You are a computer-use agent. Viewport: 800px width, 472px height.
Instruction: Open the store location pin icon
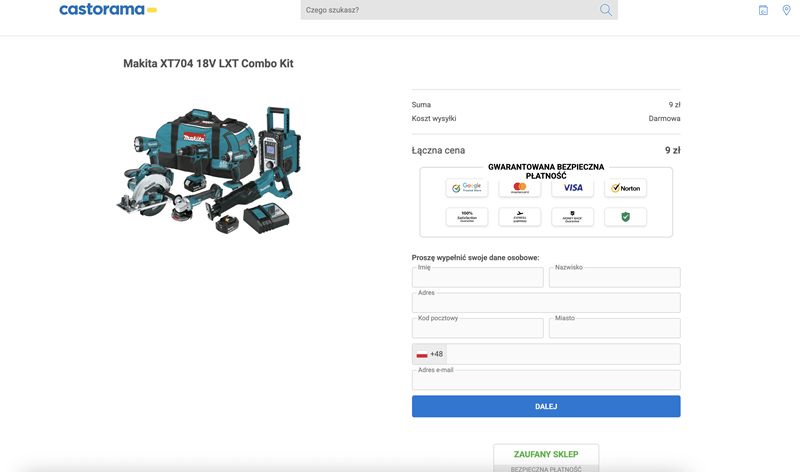pyautogui.click(x=786, y=10)
